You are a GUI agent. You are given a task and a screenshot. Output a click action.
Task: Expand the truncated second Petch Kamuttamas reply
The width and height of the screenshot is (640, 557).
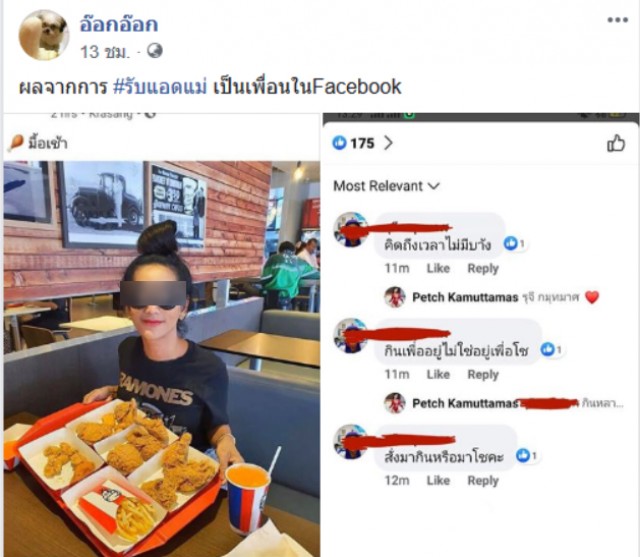pyautogui.click(x=602, y=403)
